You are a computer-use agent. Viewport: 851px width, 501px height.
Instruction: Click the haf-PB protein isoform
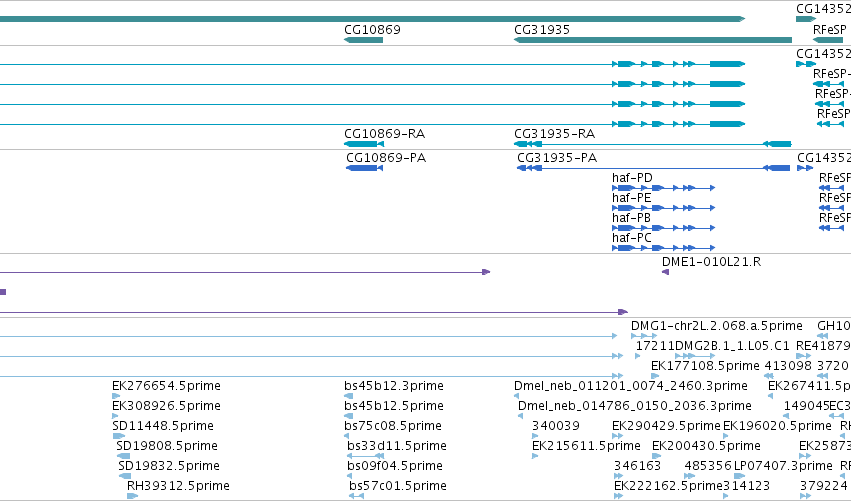point(663,228)
